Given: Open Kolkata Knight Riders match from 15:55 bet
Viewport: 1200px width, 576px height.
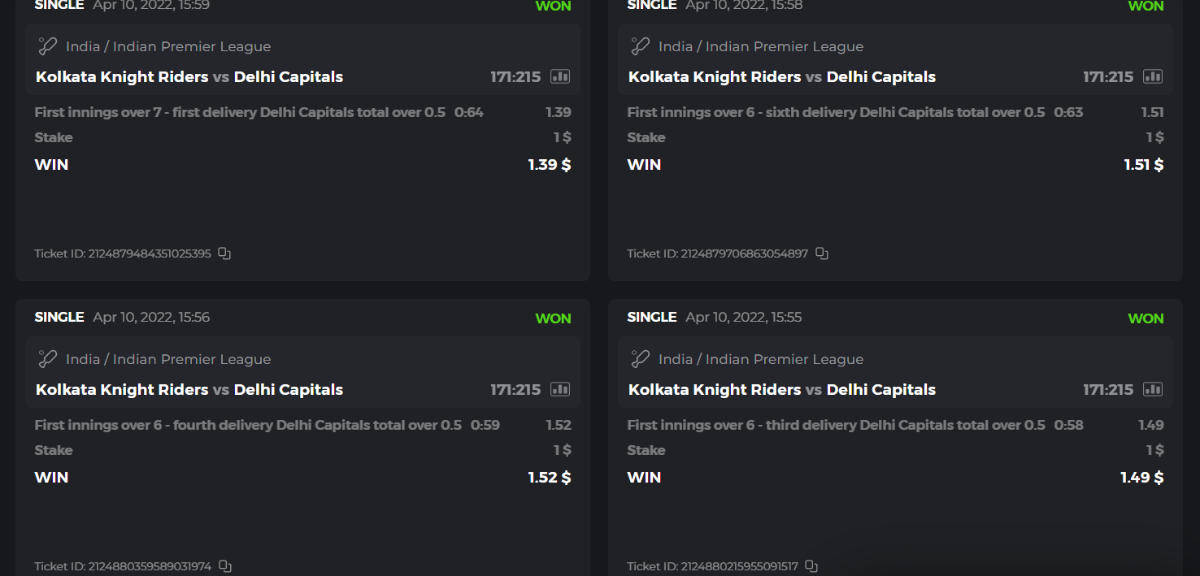Looking at the screenshot, I should point(715,390).
